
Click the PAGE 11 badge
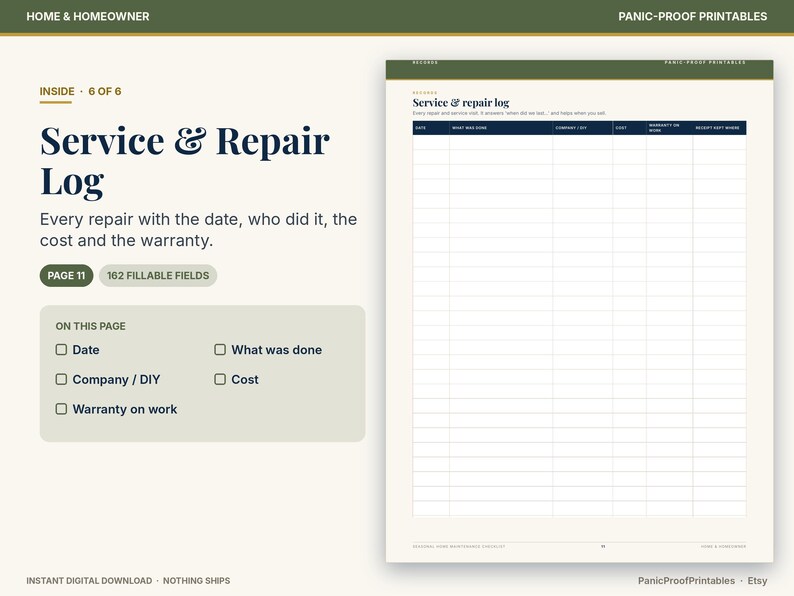66,275
